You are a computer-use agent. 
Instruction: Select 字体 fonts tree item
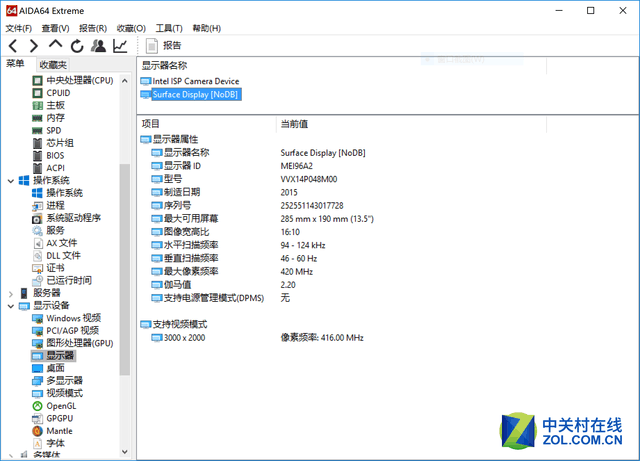tap(49, 443)
